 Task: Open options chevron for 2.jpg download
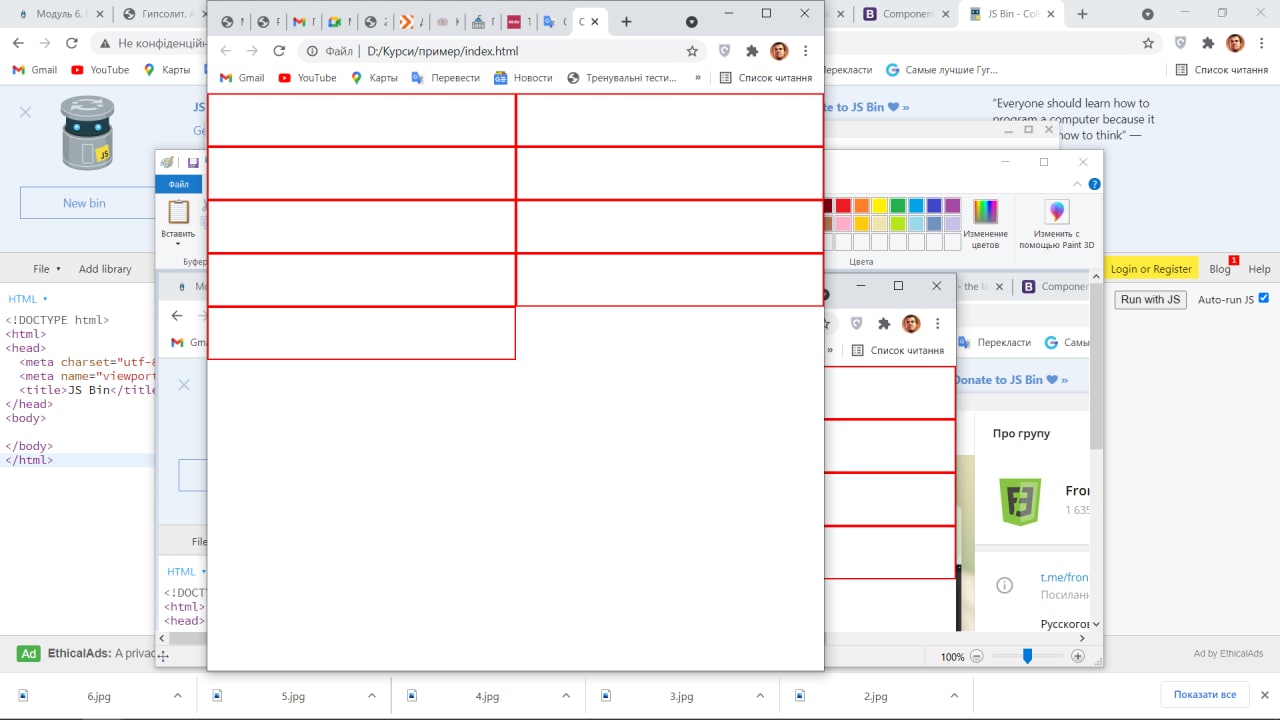(954, 696)
